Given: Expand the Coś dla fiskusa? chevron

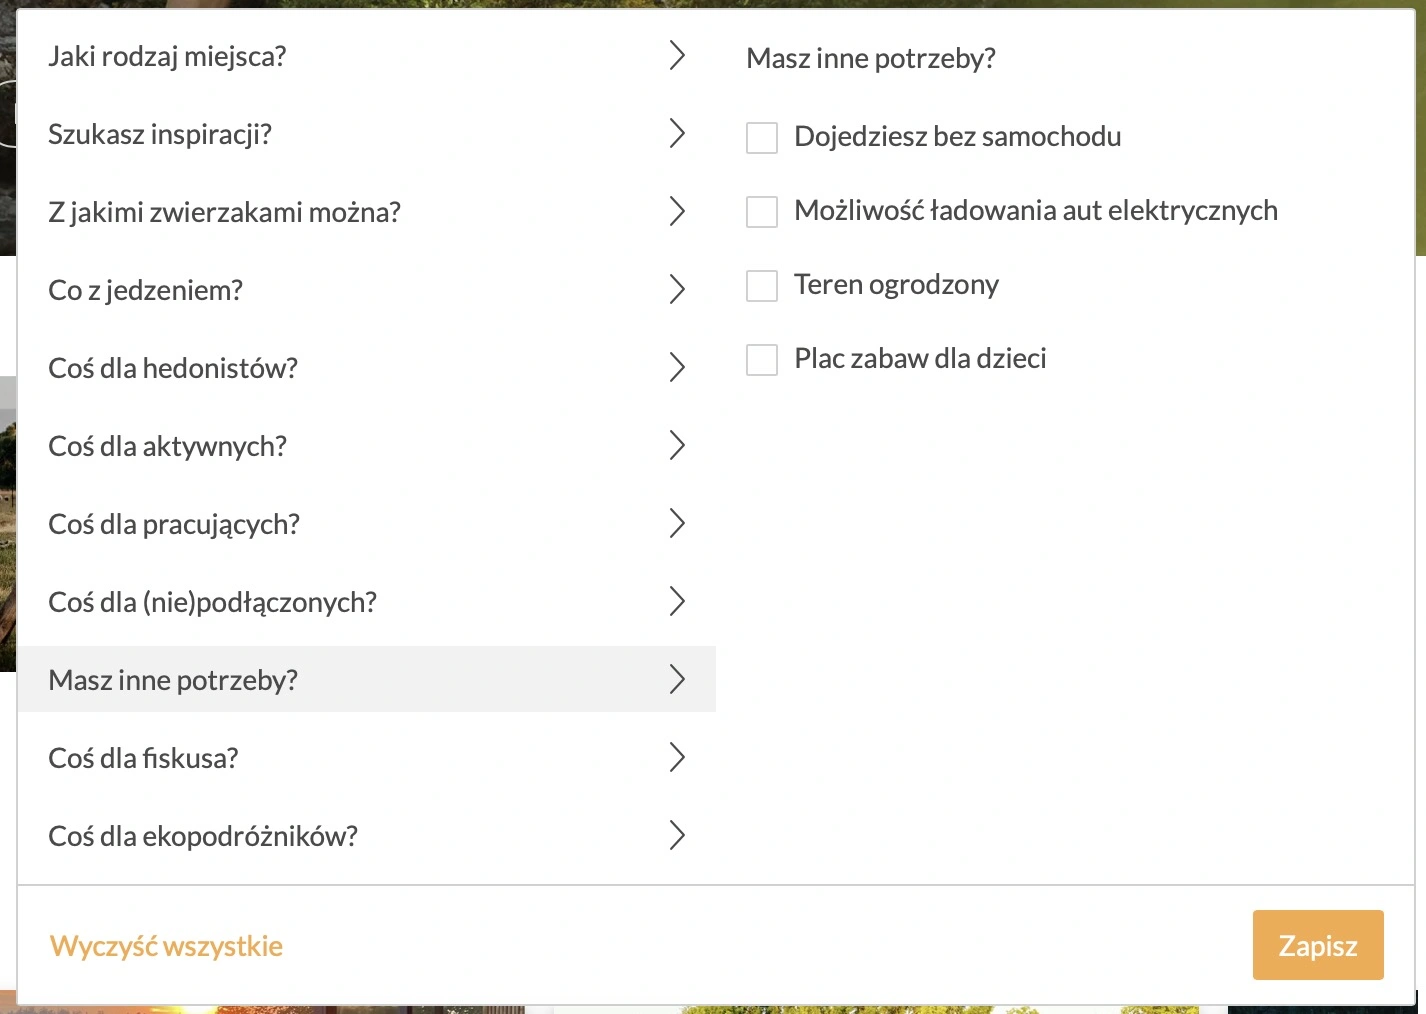Looking at the screenshot, I should point(677,758).
